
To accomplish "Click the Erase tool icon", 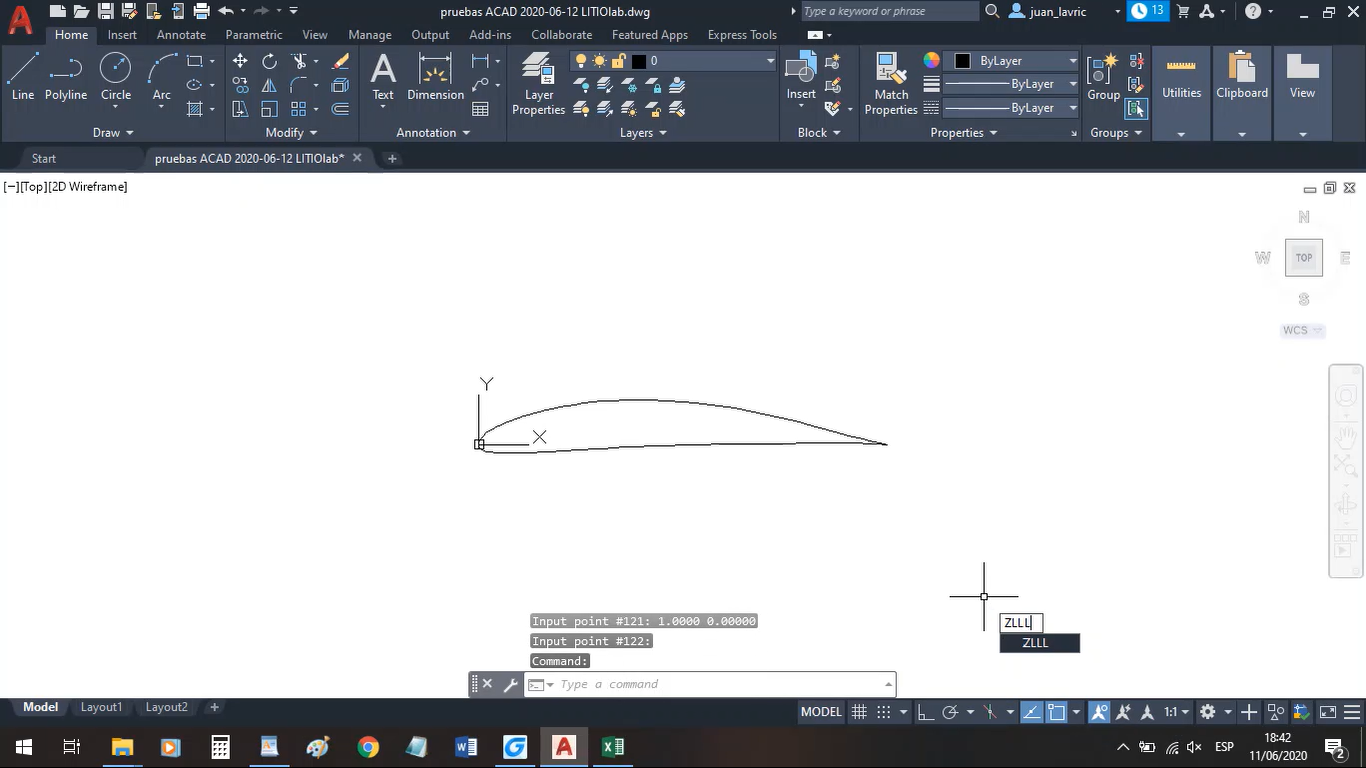I will point(340,61).
